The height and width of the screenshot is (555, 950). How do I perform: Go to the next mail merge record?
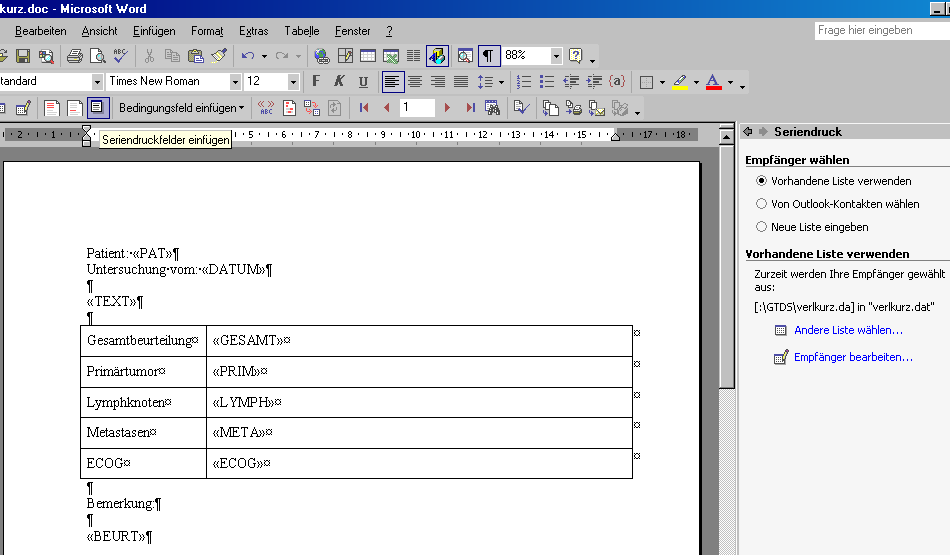447,108
